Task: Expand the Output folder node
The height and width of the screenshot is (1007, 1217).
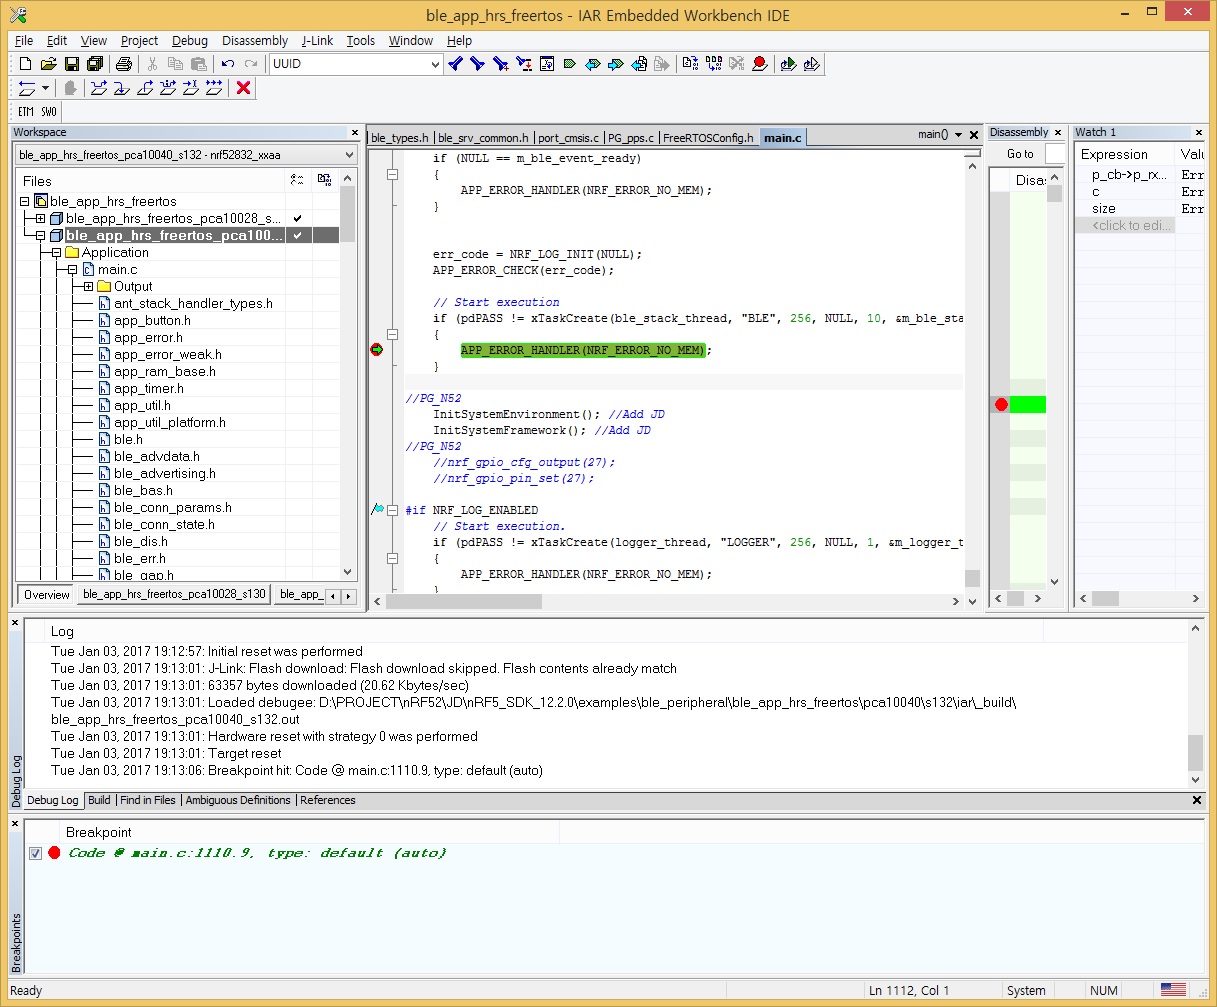Action: [x=88, y=287]
